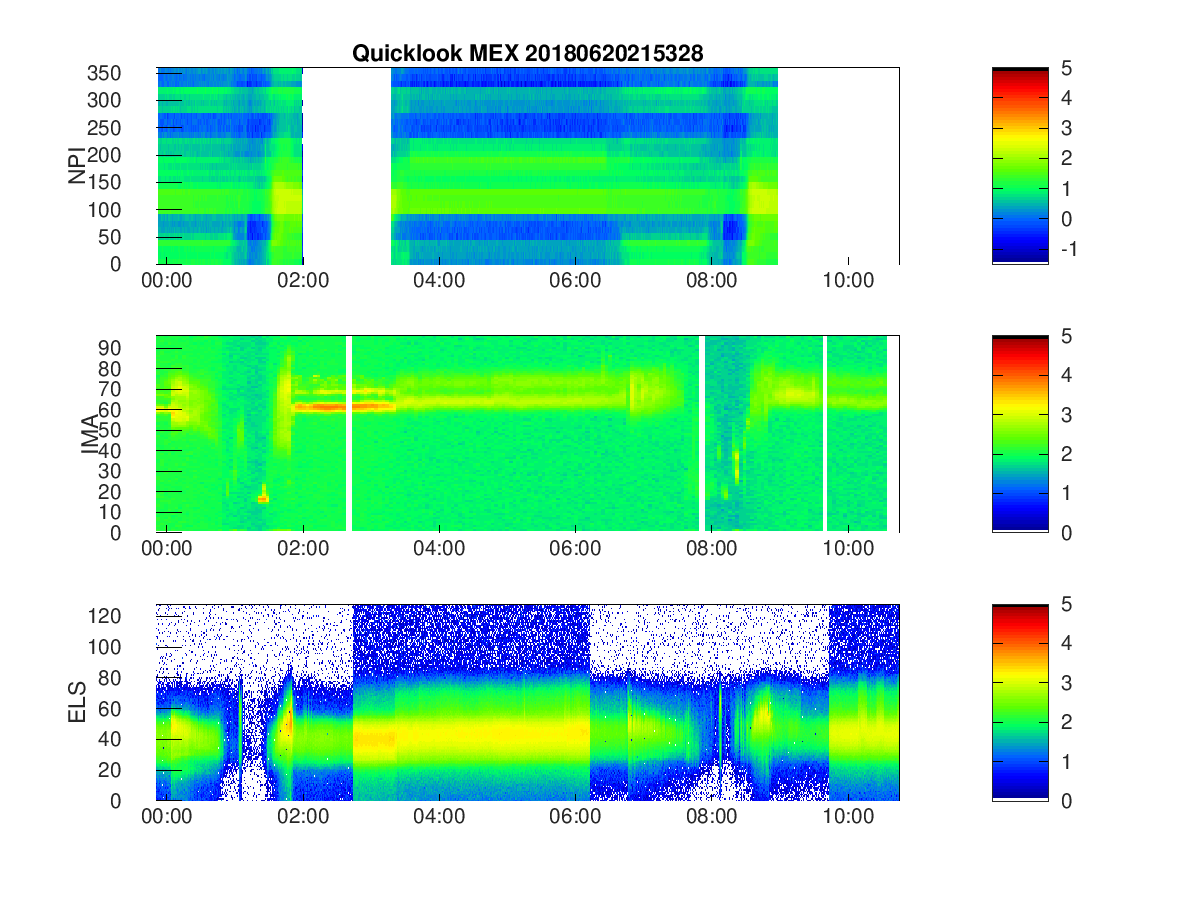Select the IMA y-axis label
This screenshot has width=1200, height=900.
coord(92,435)
